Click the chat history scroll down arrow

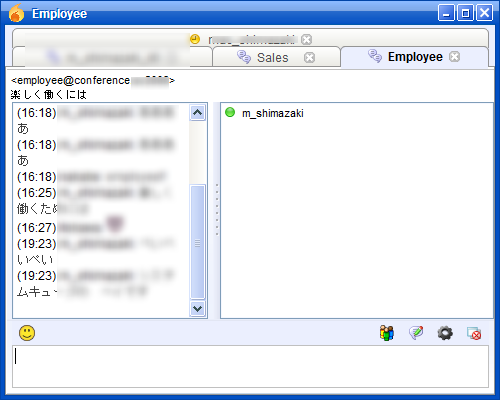tap(198, 309)
